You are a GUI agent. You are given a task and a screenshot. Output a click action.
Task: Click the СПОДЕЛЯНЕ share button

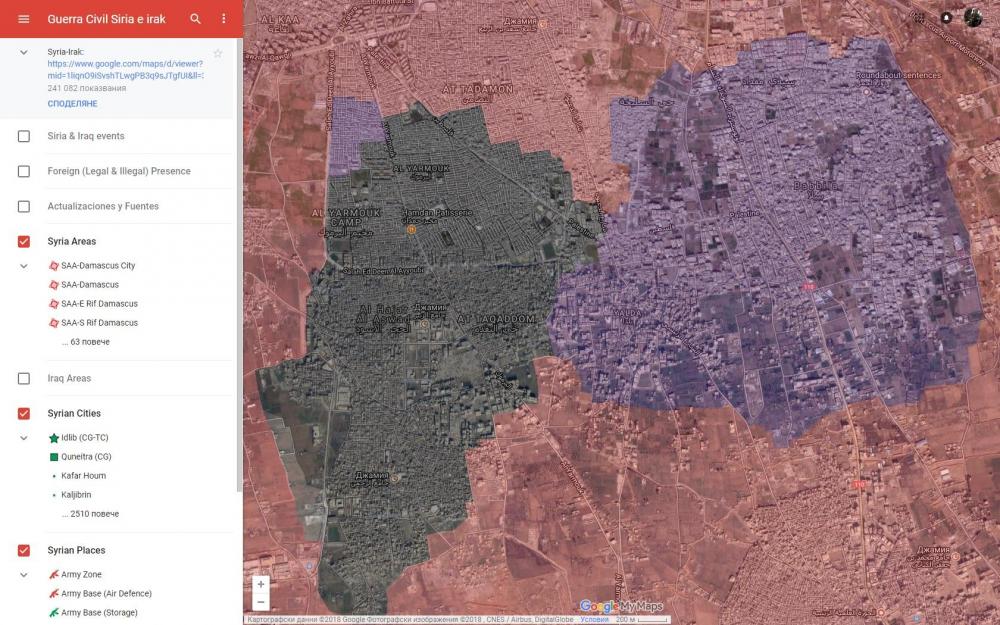pos(72,103)
